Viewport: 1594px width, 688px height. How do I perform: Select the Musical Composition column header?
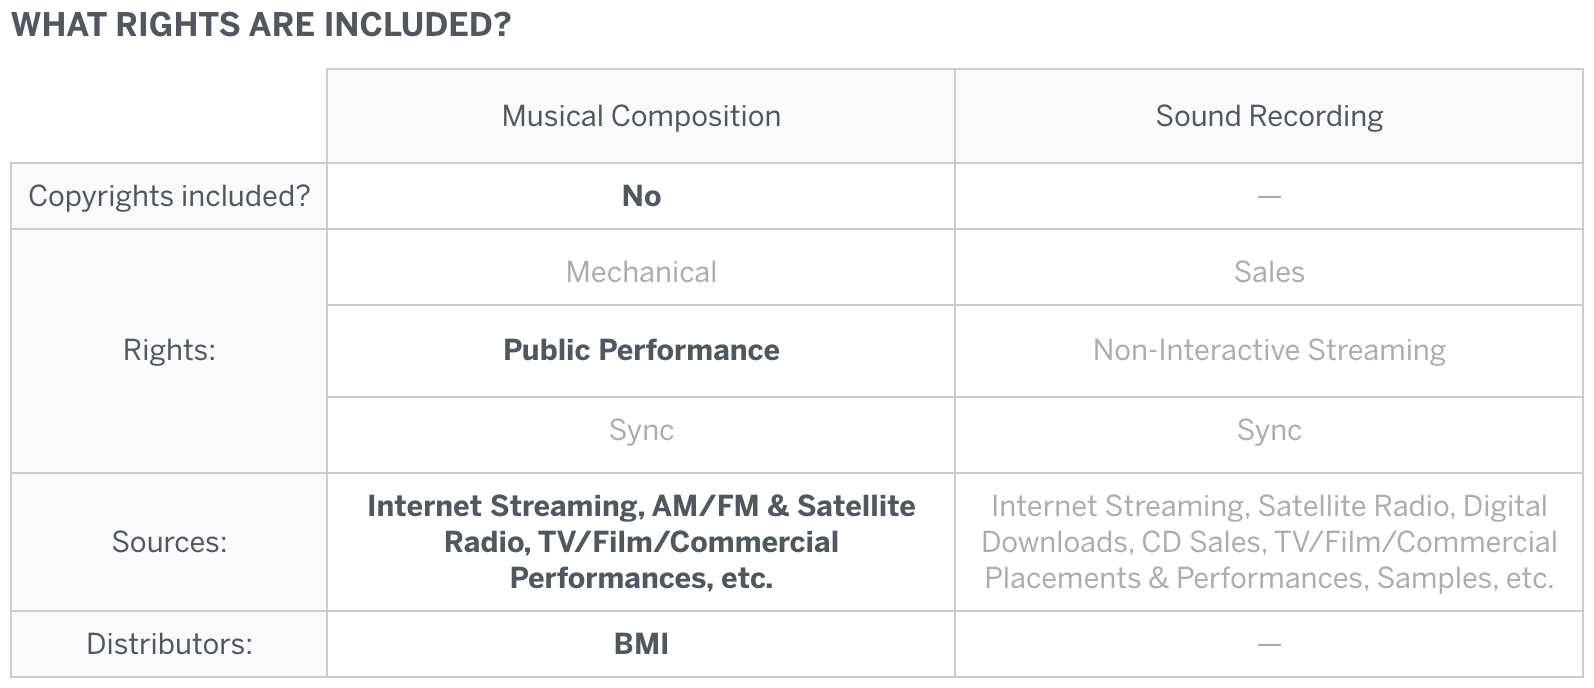tap(641, 116)
